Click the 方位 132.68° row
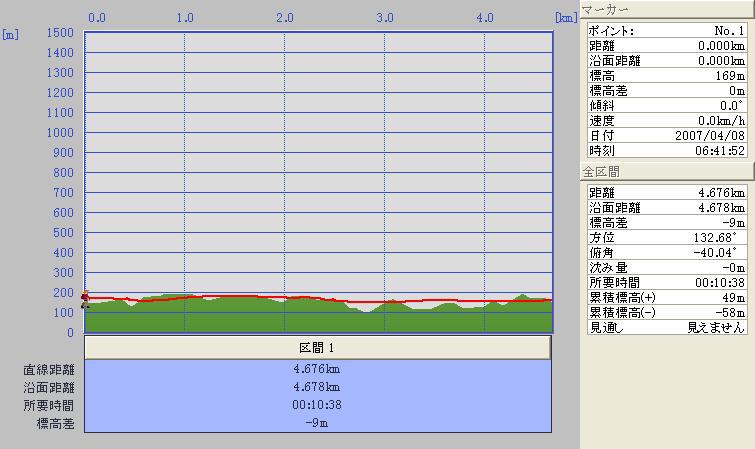 point(667,238)
